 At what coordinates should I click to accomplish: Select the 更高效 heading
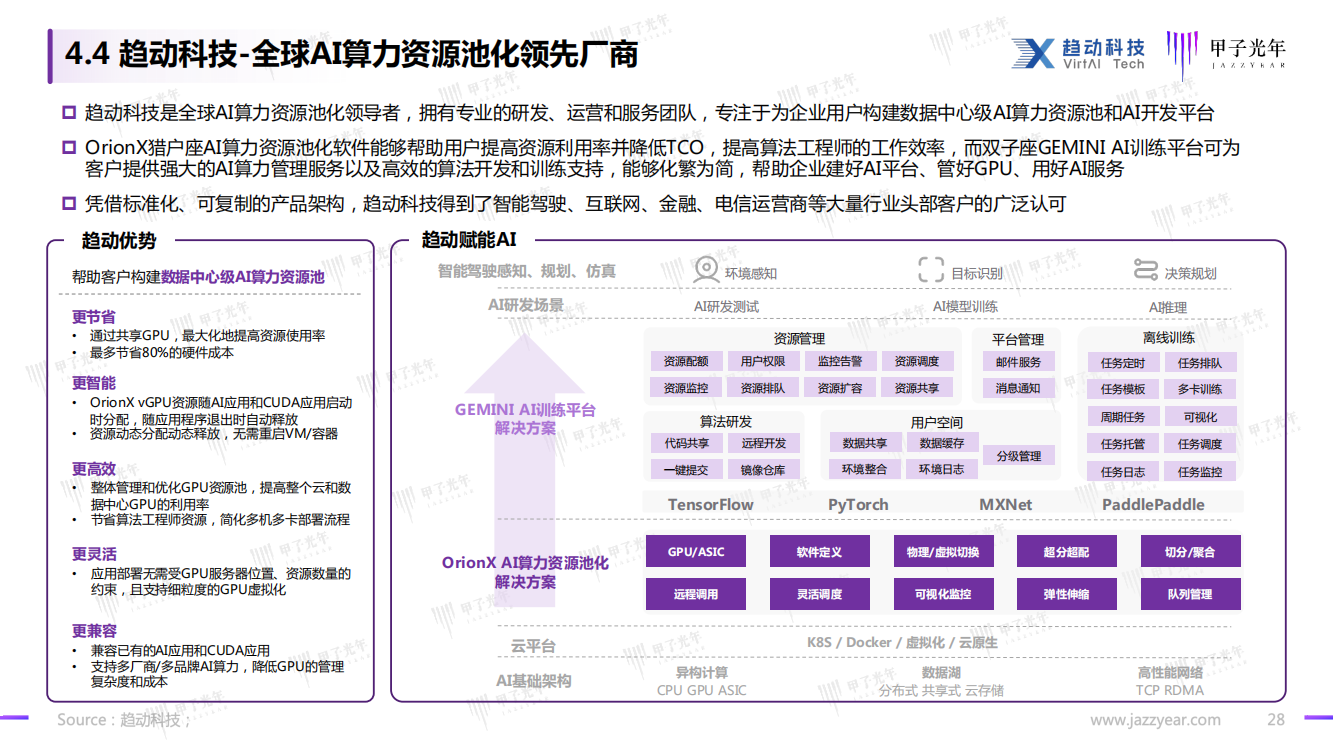94,469
